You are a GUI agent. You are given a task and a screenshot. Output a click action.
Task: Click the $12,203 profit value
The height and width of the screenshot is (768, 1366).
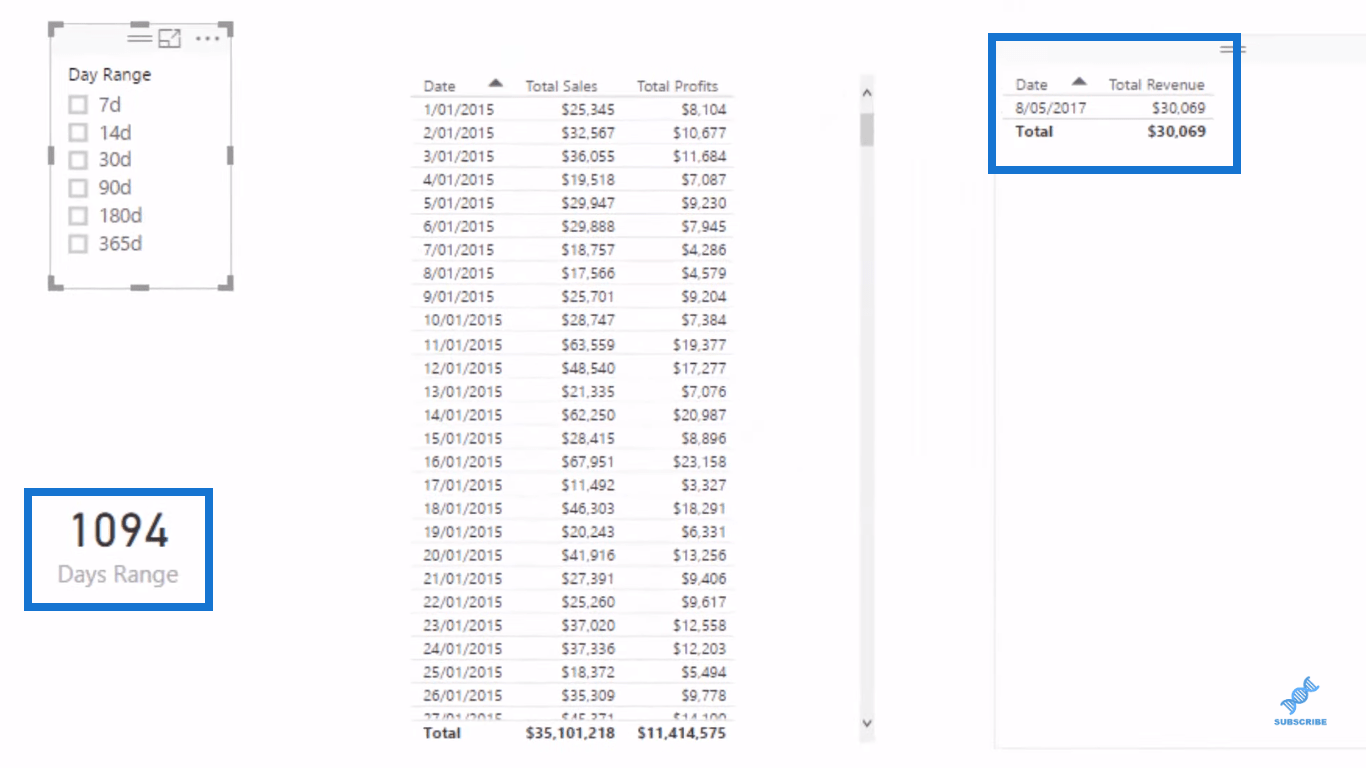[699, 649]
